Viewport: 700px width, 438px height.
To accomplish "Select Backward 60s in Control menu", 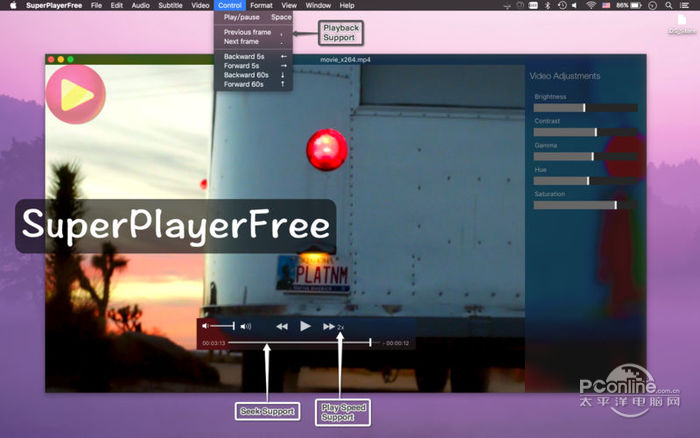I will [x=253, y=75].
